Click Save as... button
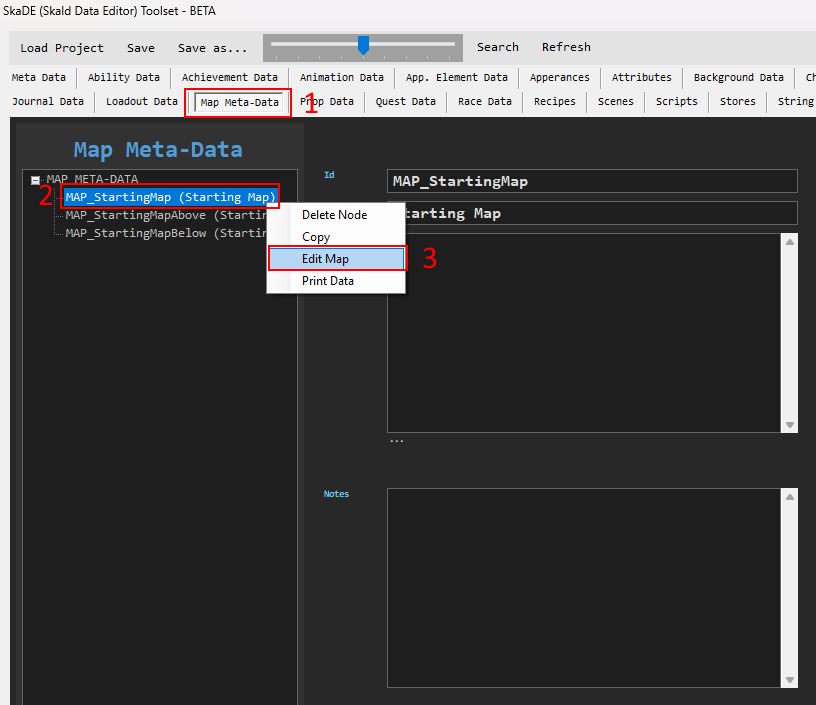 click(x=212, y=48)
